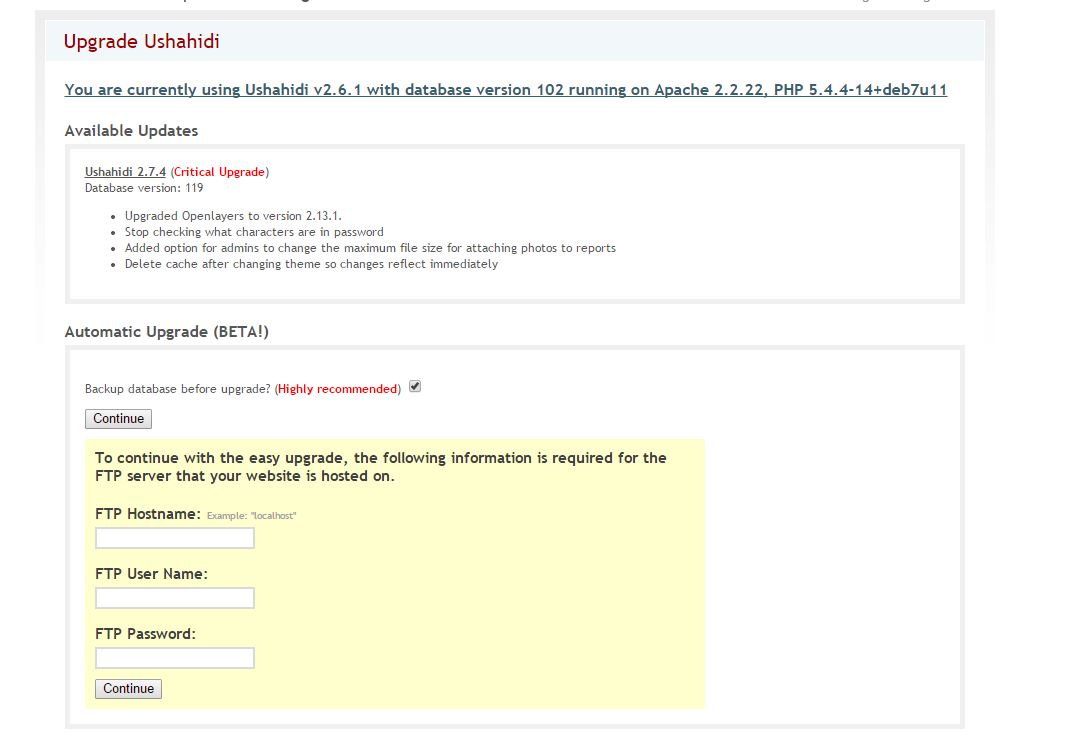Click the FTP Hostname label

pyautogui.click(x=148, y=514)
